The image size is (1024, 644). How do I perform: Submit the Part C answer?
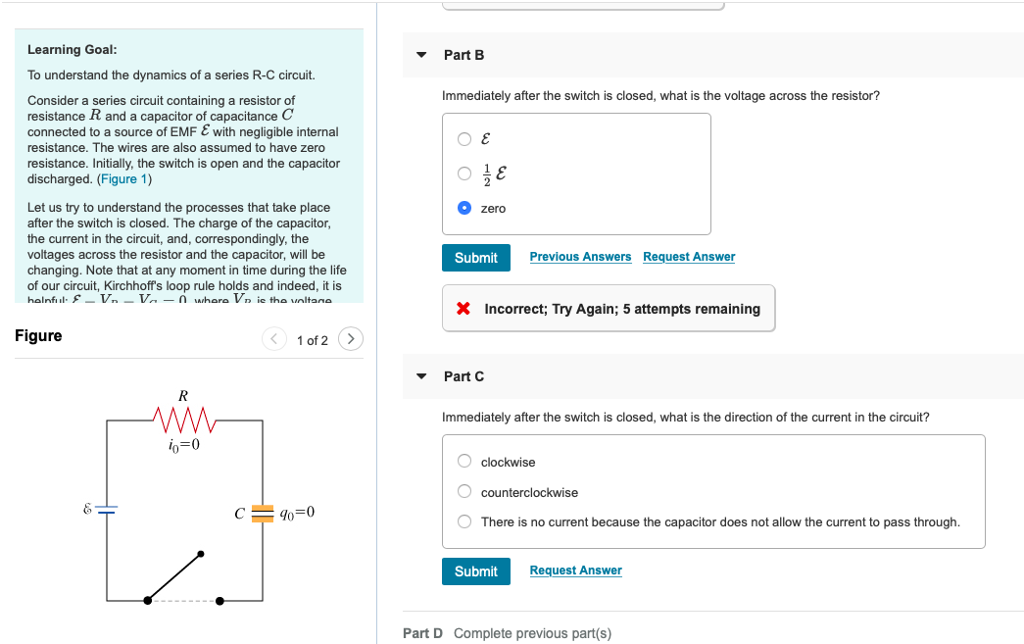476,571
